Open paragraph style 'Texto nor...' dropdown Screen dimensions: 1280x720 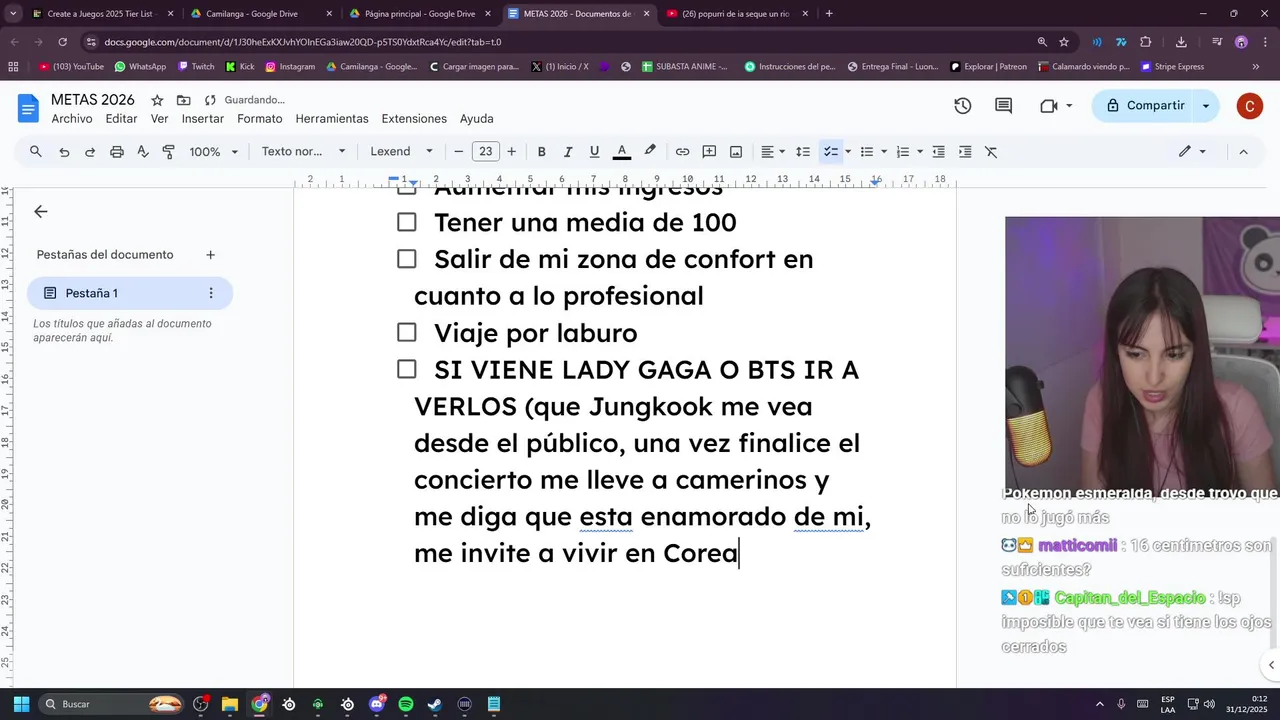303,152
